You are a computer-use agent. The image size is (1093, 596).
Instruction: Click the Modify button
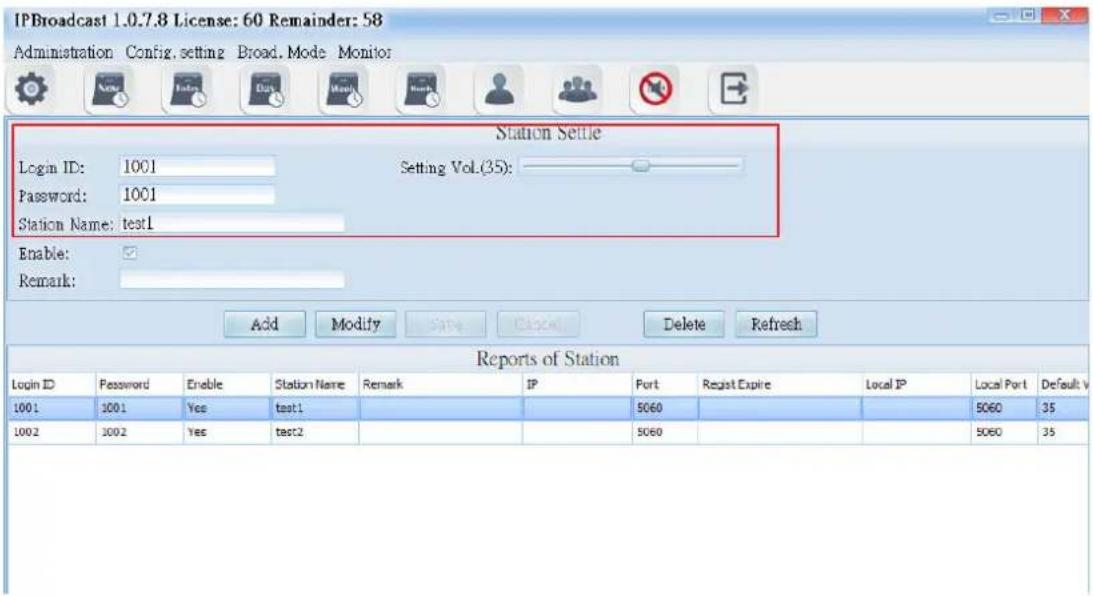click(x=356, y=324)
